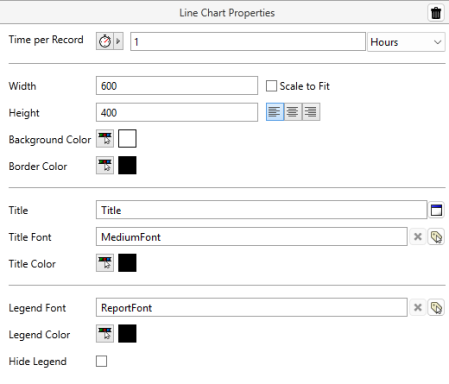This screenshot has width=449, height=384.
Task: Click the Height input field
Action: click(177, 112)
